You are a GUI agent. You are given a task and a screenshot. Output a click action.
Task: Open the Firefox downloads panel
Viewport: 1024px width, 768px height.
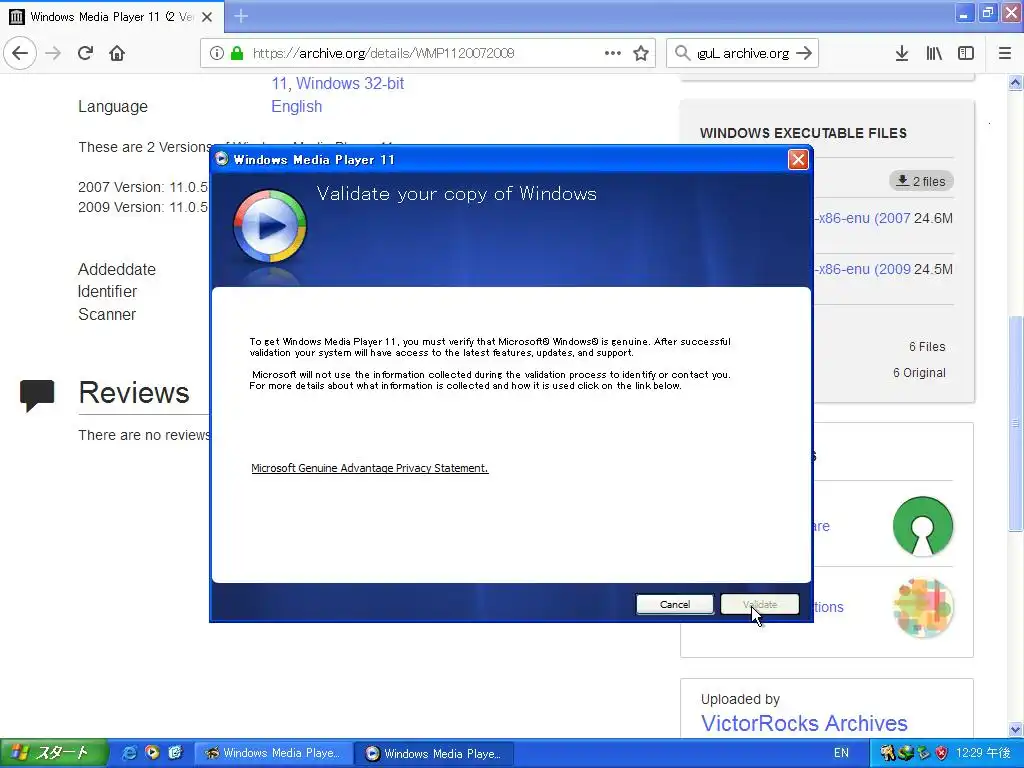click(x=902, y=53)
